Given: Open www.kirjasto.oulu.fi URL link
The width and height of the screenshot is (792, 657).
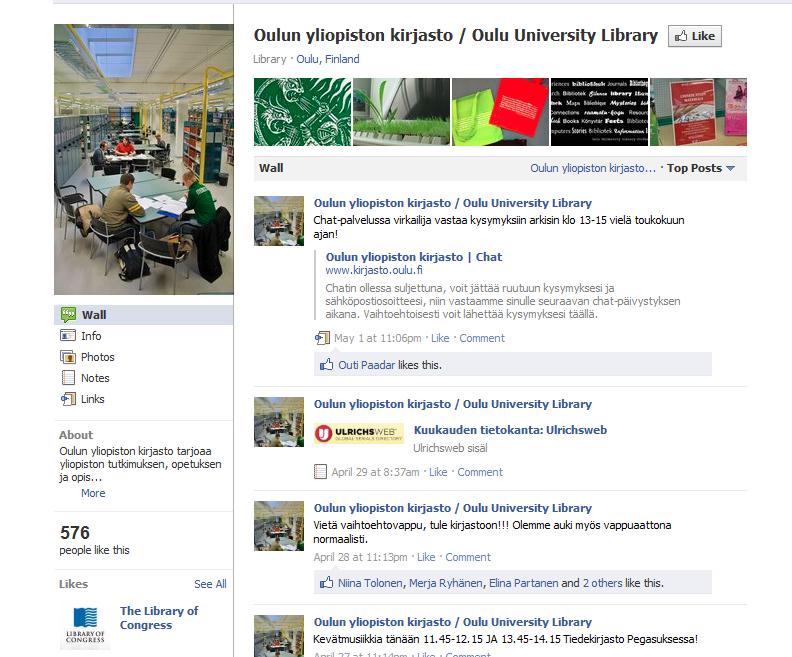Looking at the screenshot, I should (x=374, y=270).
